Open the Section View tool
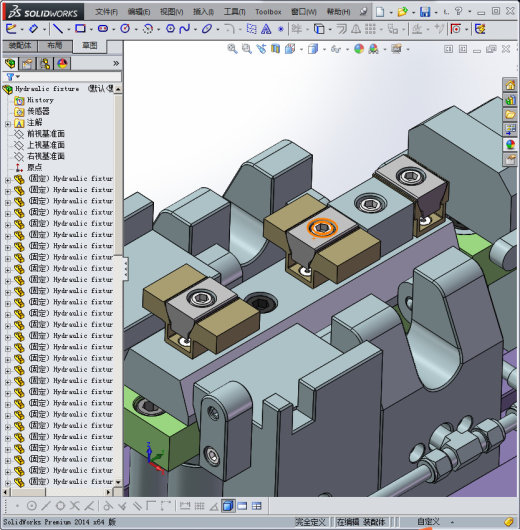Screen dimensions: 520x530 (276, 49)
